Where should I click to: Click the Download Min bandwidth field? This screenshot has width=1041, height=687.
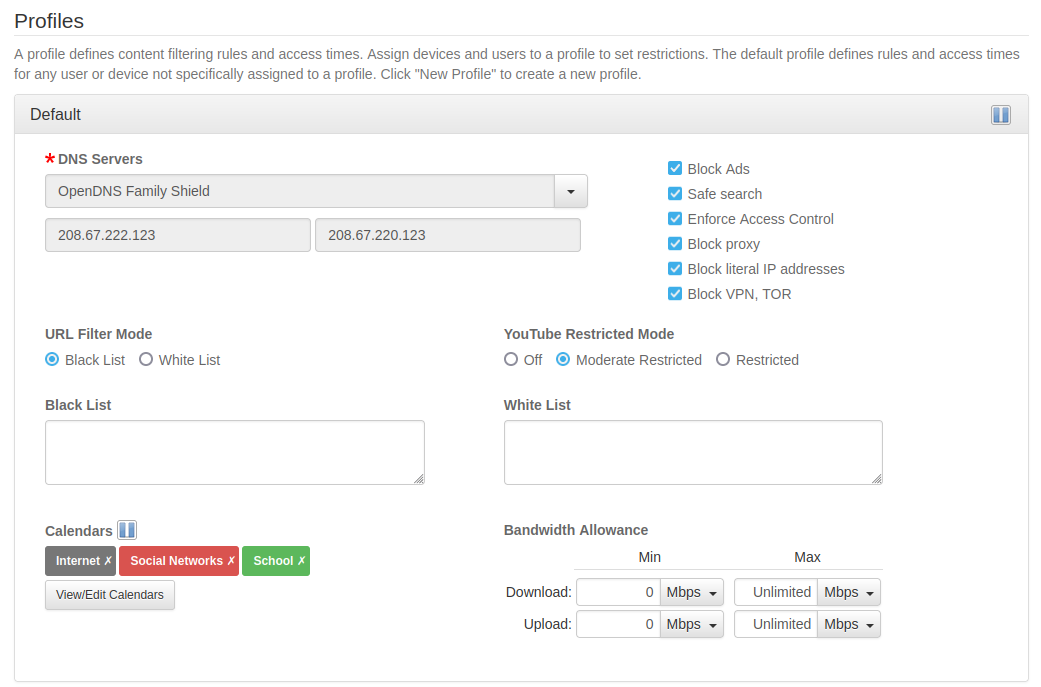(x=618, y=592)
